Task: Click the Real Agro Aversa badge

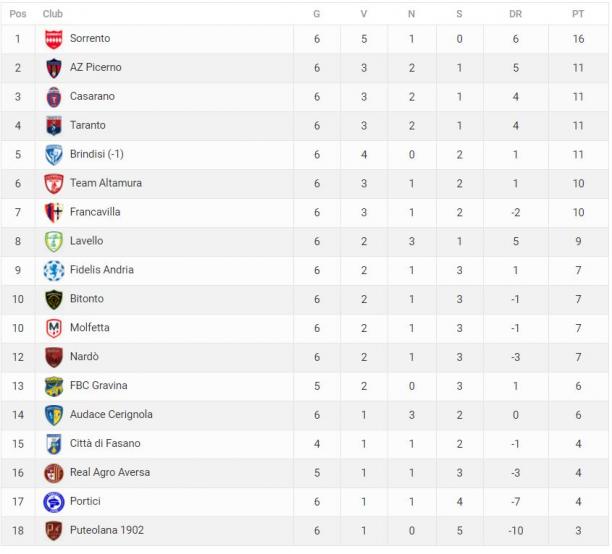Action: coord(53,473)
